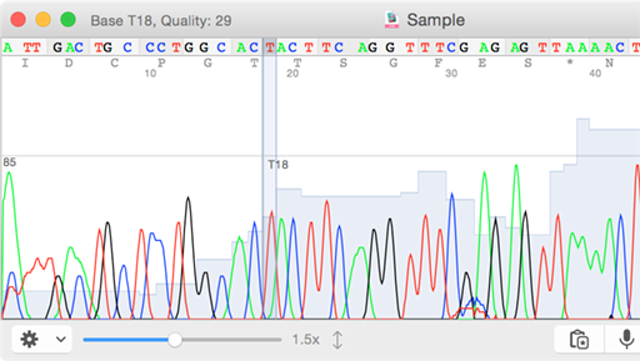Click the T18 trace label
Viewport: 640px width, 361px height.
pyautogui.click(x=278, y=165)
